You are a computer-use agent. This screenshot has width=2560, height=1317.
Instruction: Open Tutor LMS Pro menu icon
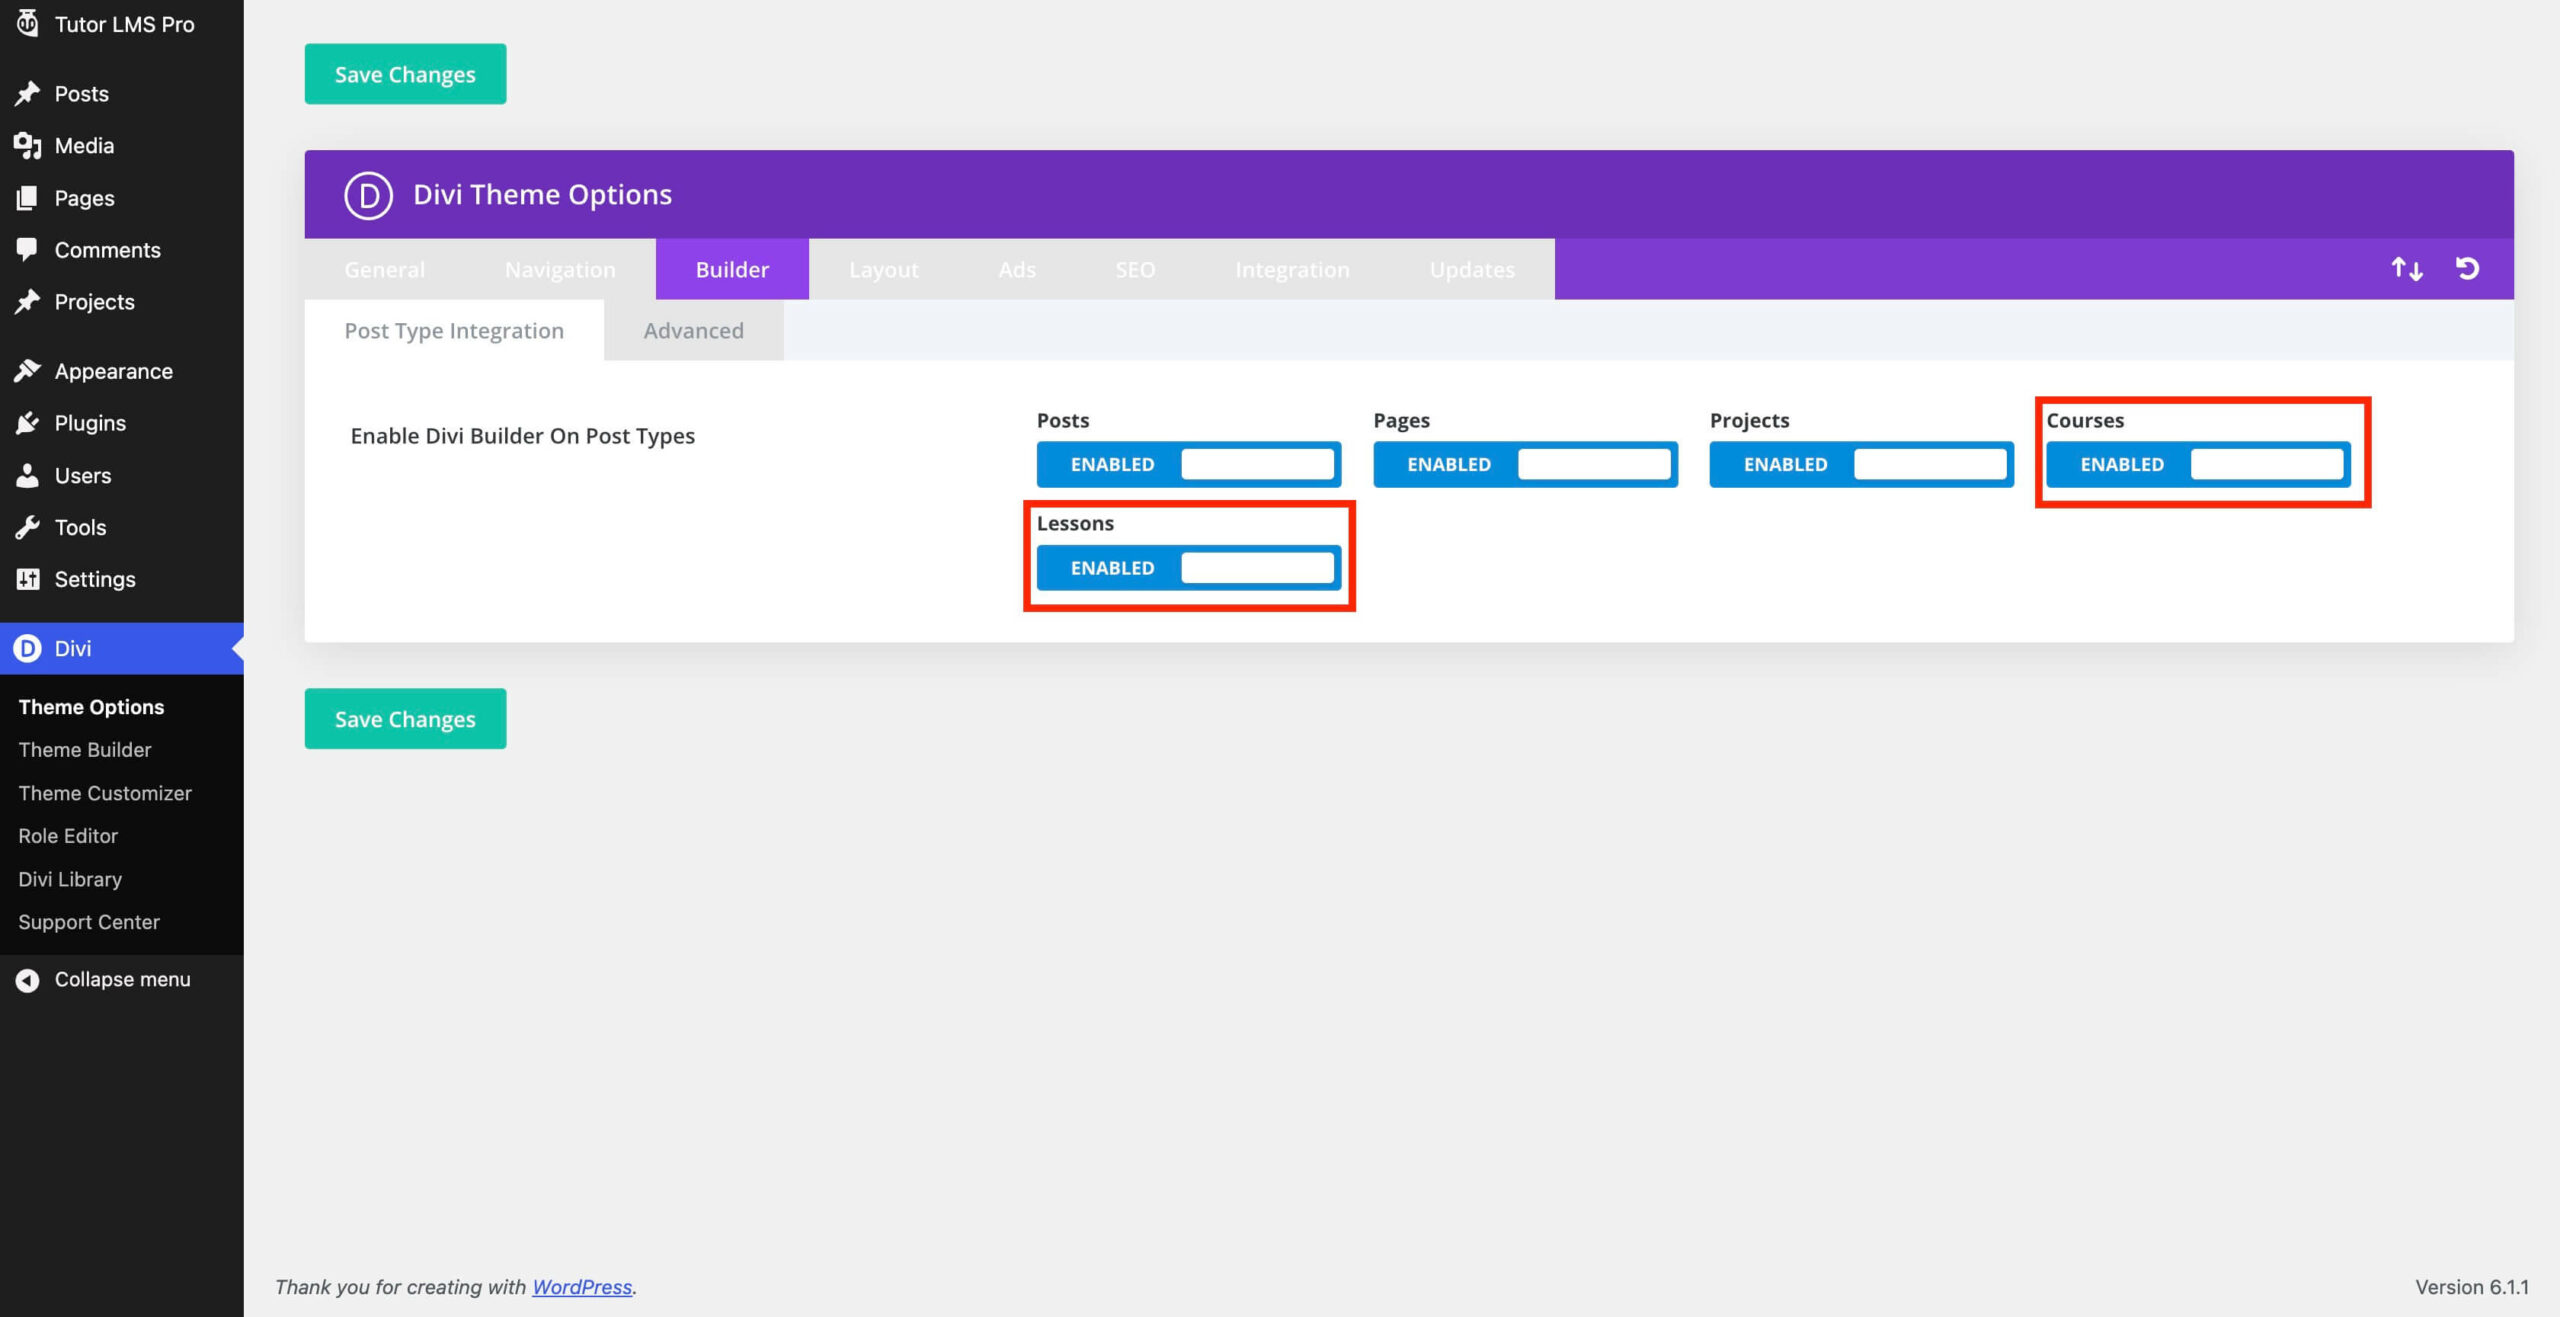click(x=27, y=23)
